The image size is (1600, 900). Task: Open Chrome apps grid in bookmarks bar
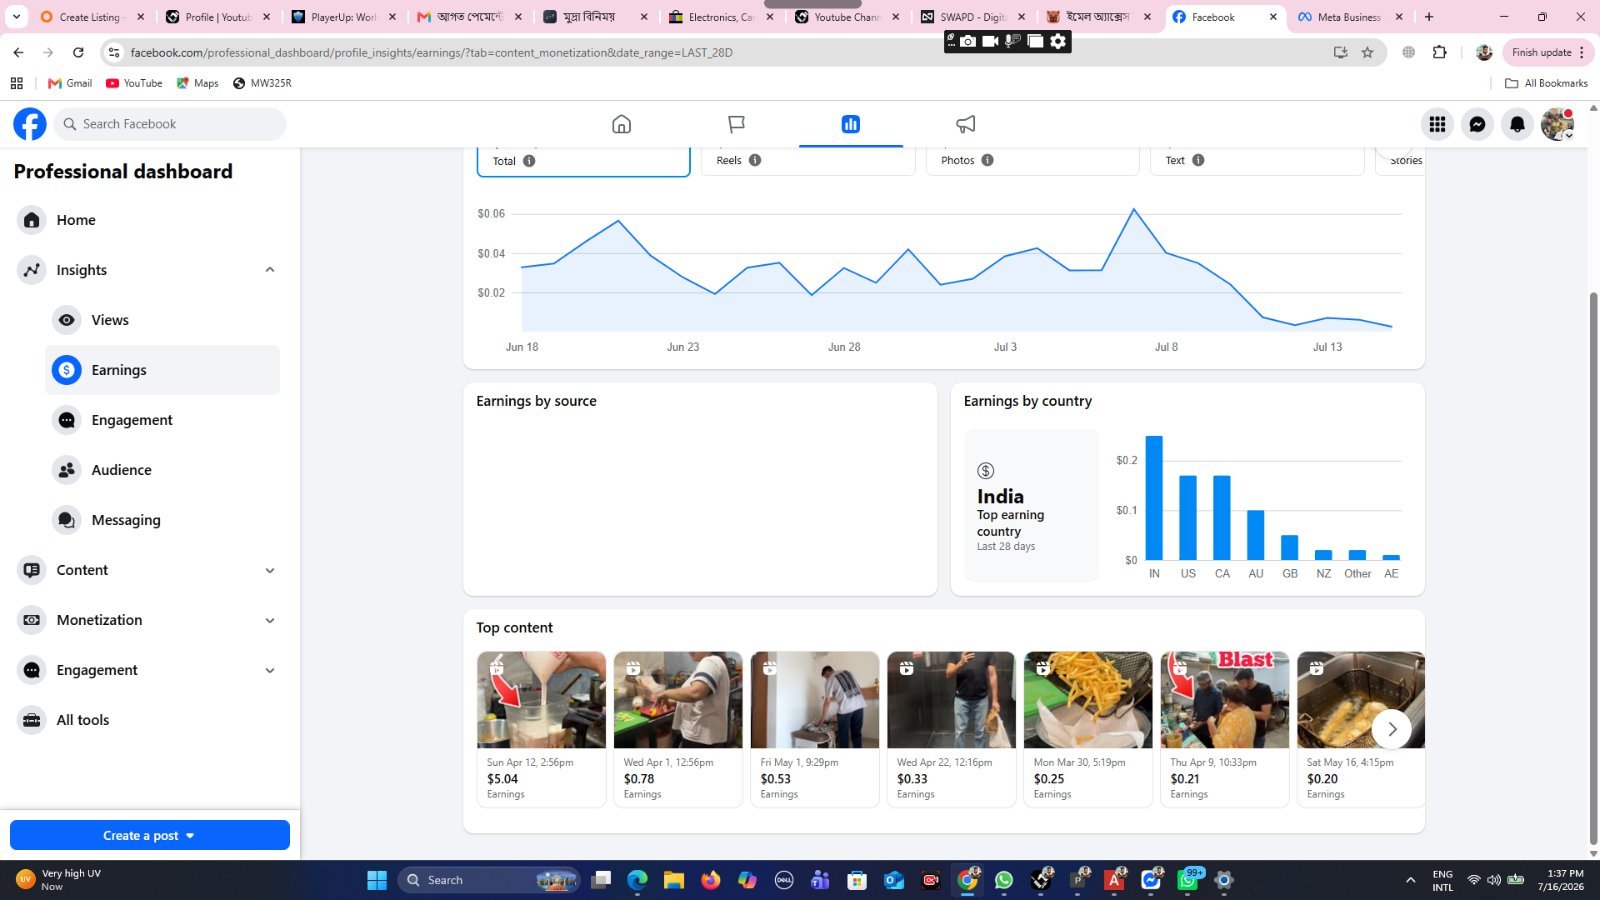click(x=17, y=83)
